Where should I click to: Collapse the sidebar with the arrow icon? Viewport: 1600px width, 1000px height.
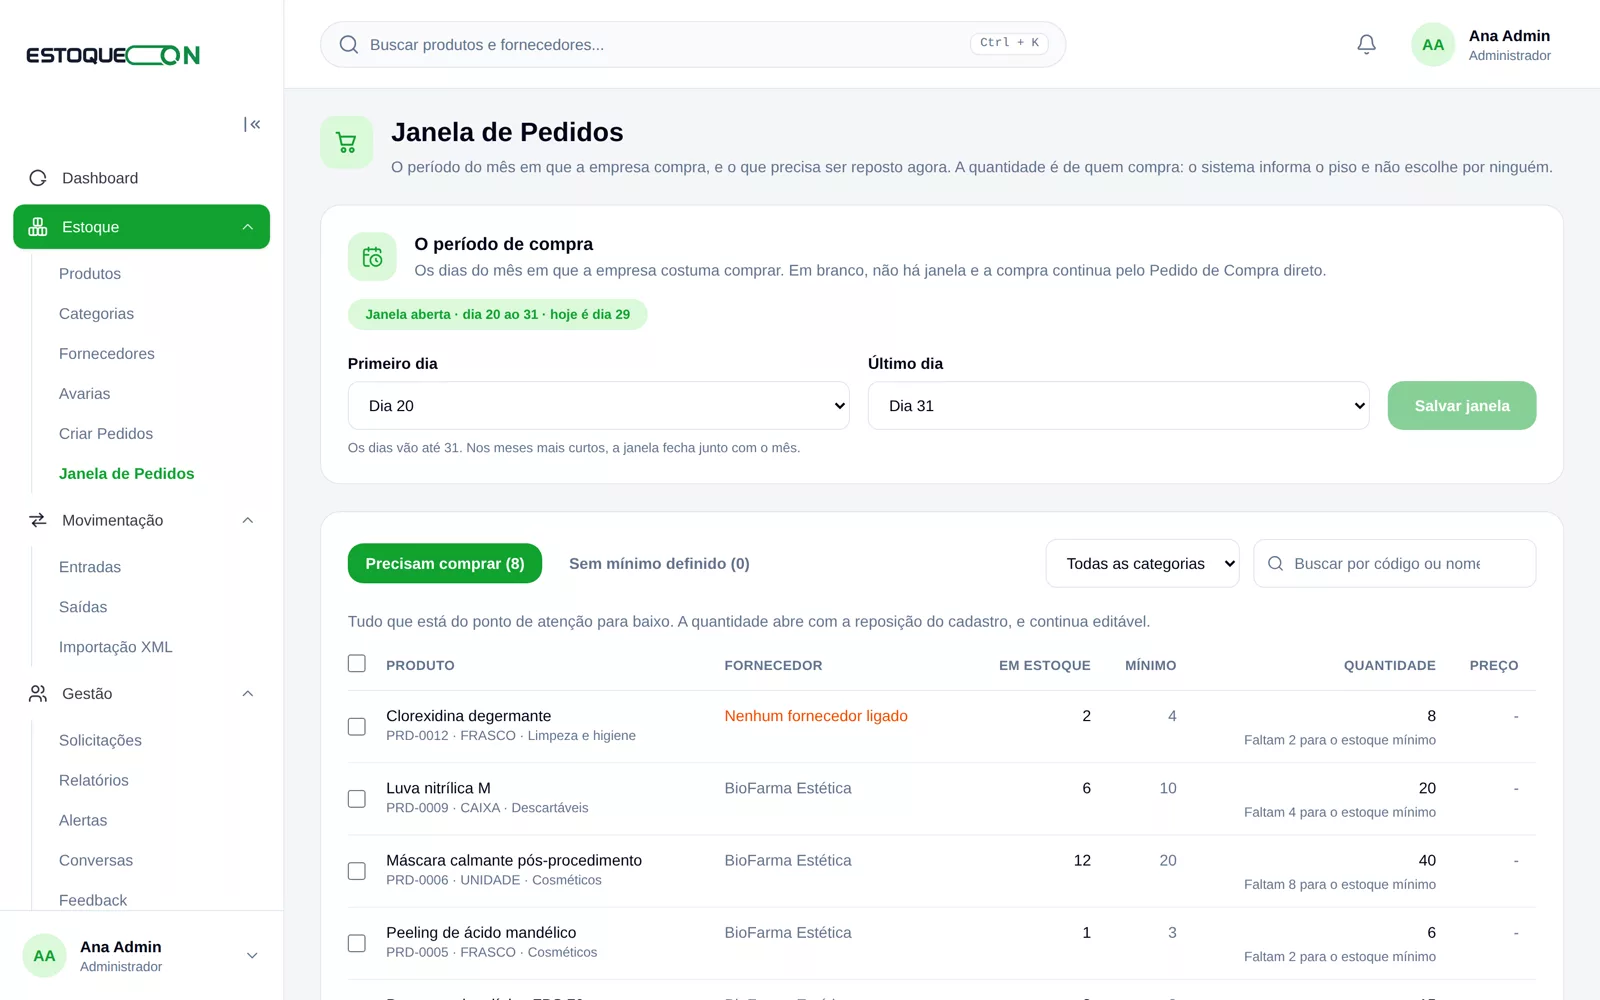pos(252,124)
